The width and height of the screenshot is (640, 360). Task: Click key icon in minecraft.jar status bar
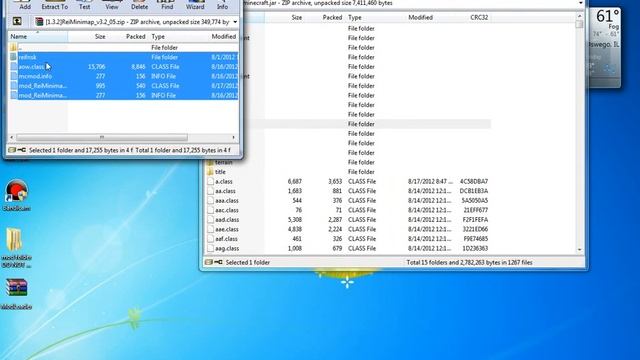[x=218, y=262]
